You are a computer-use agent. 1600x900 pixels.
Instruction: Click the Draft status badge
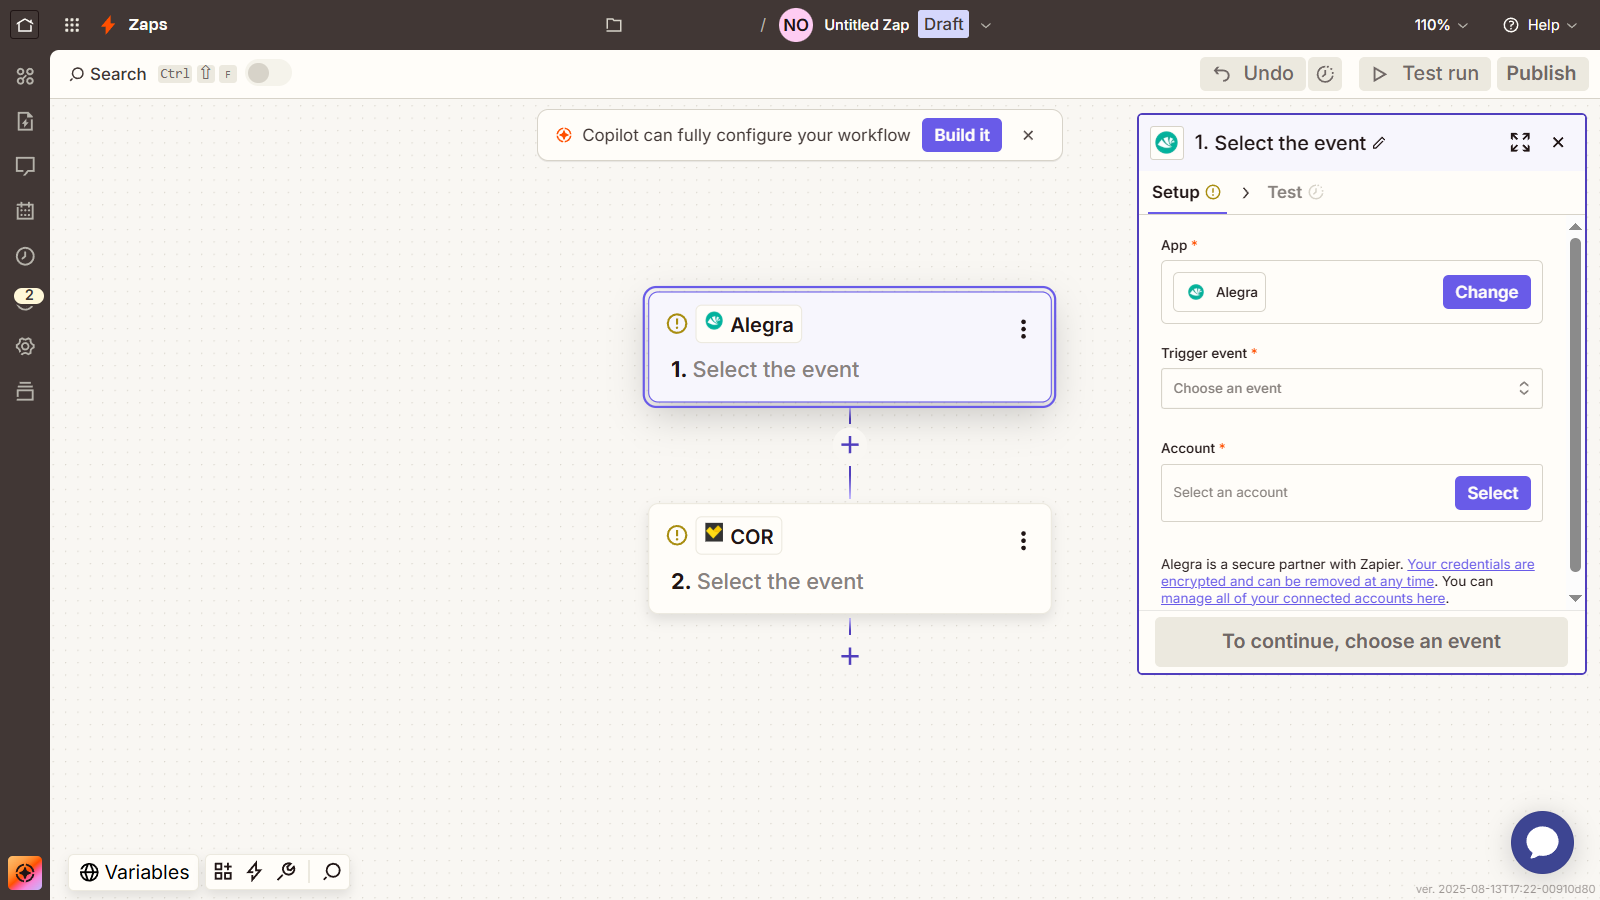(944, 25)
